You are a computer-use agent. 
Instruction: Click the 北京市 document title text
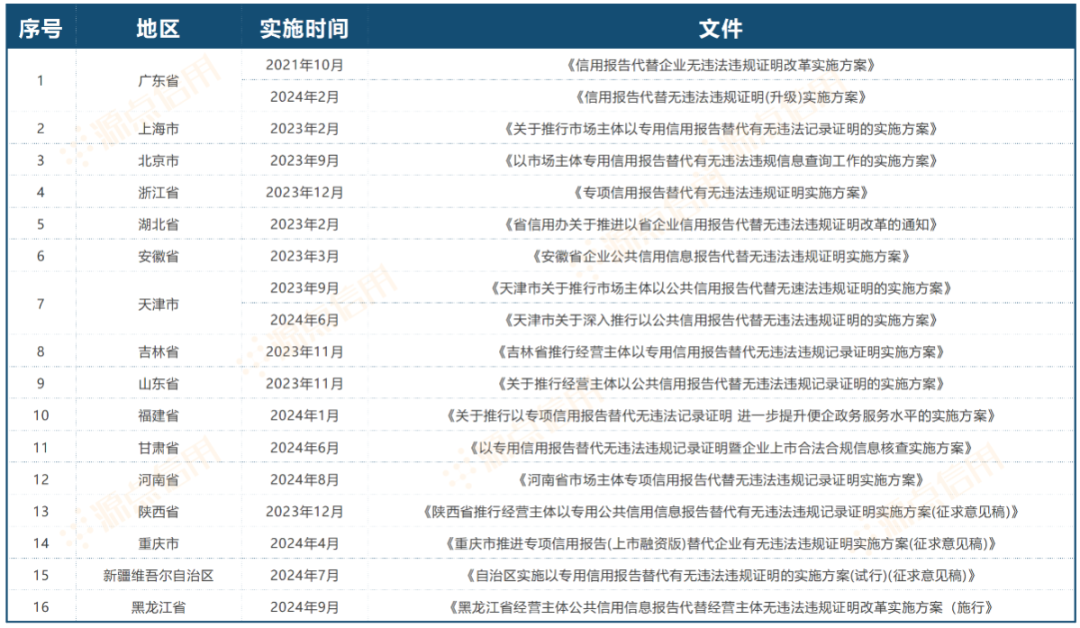[720, 161]
